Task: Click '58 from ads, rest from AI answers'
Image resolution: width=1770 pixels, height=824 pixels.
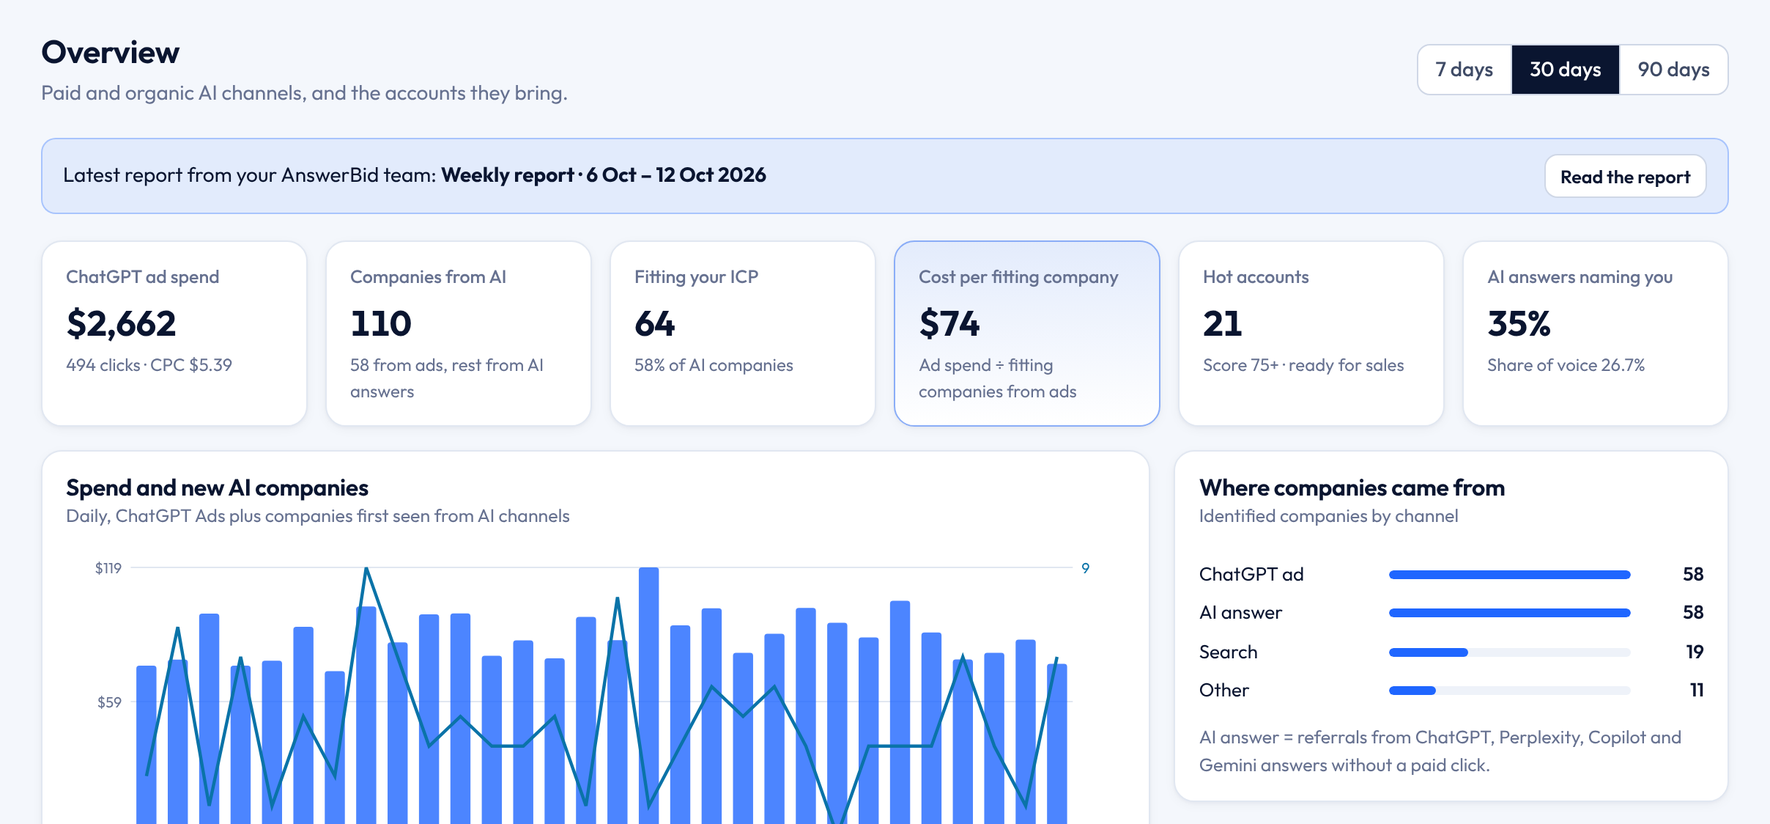Action: 447,378
